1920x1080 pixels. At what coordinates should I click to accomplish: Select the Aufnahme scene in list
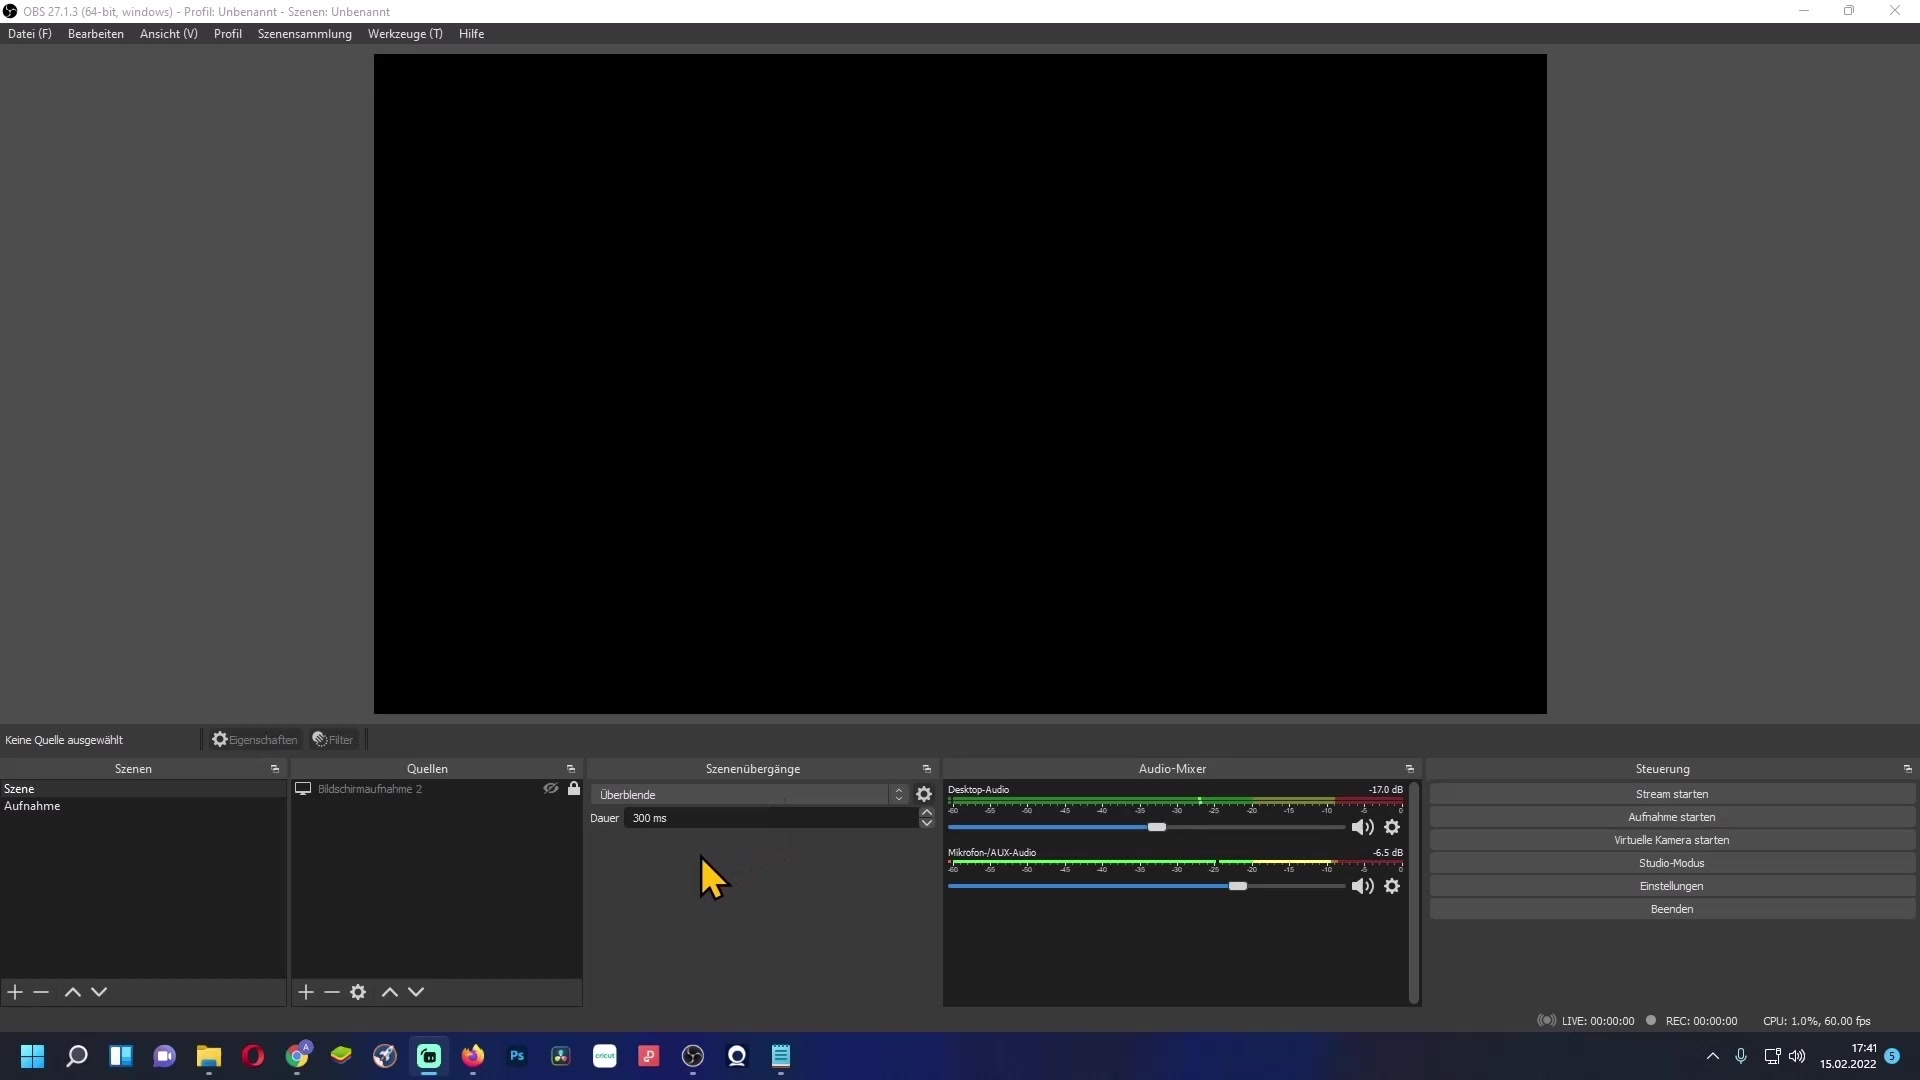coord(32,806)
